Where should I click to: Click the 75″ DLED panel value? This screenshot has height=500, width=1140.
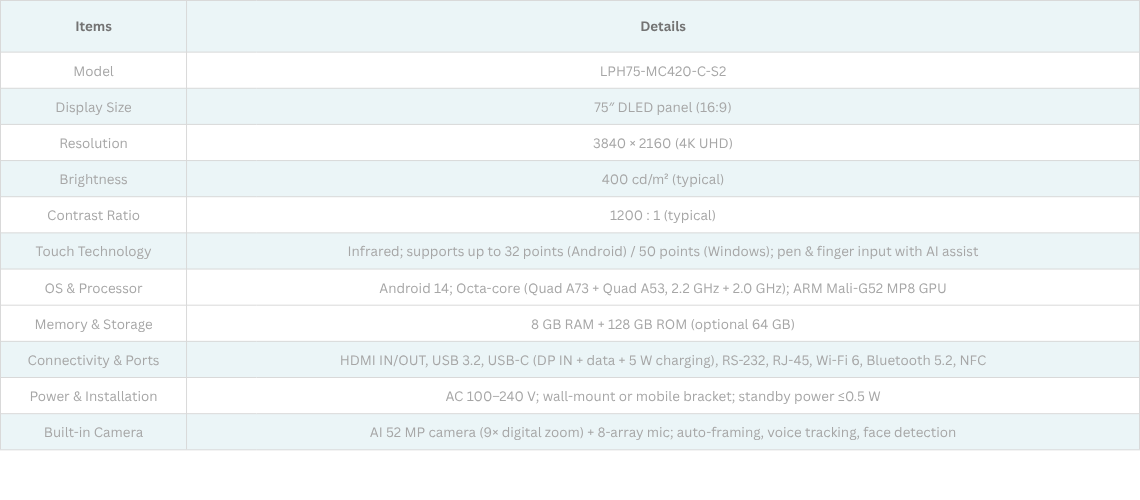click(662, 107)
